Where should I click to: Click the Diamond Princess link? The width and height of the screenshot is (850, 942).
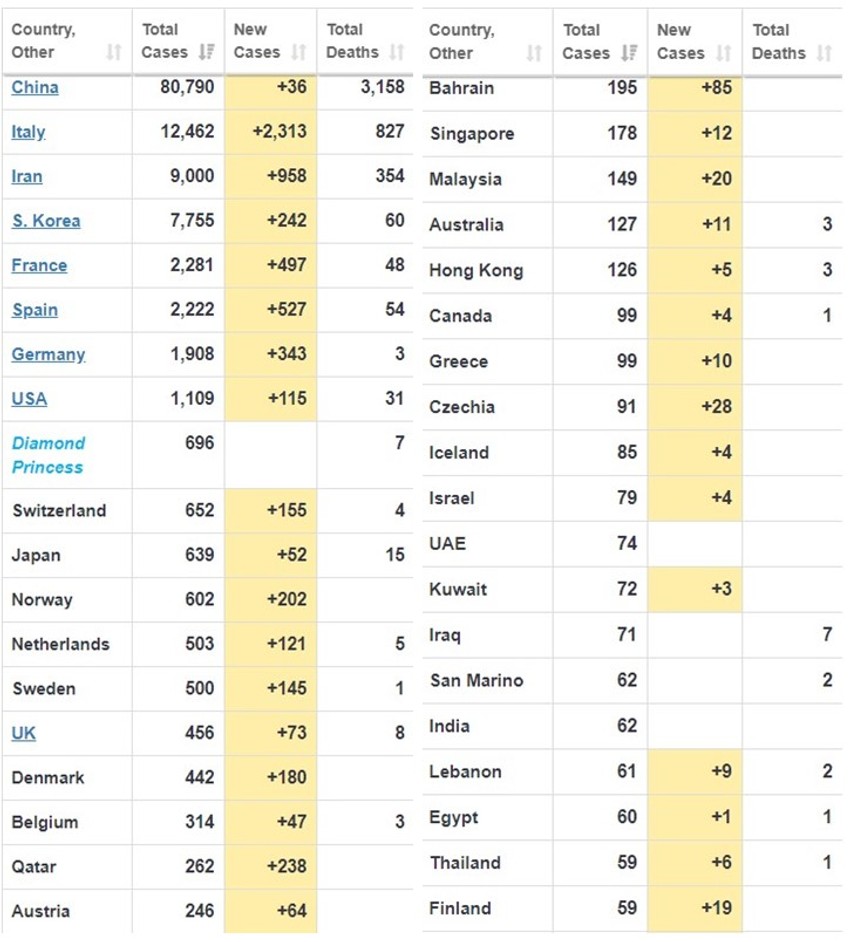[48, 455]
